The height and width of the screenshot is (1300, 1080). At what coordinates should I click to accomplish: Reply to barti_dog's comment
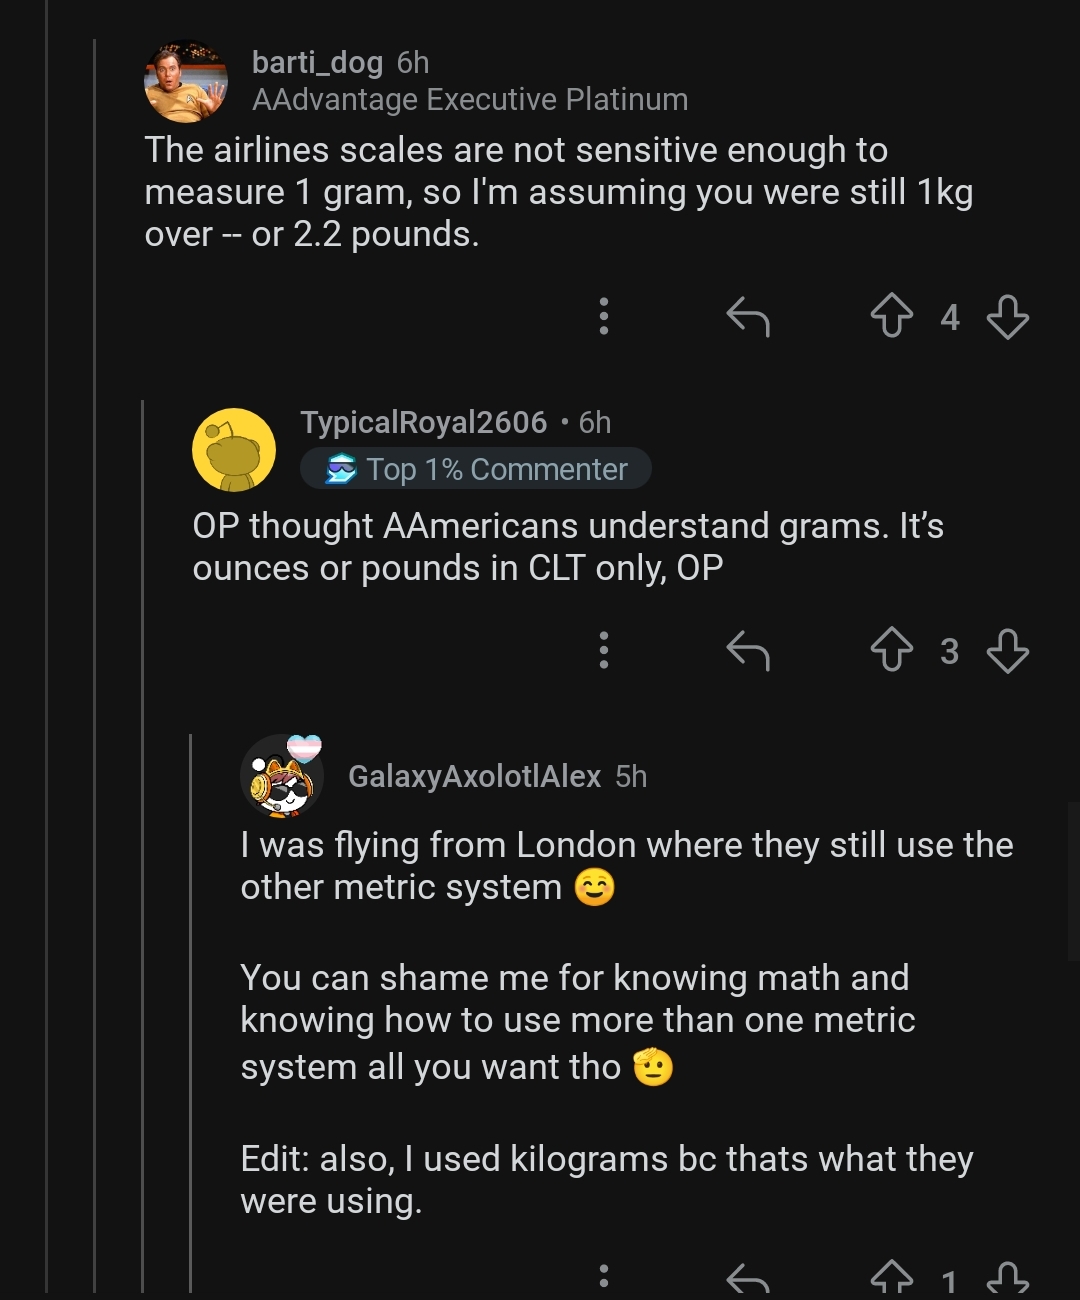748,317
